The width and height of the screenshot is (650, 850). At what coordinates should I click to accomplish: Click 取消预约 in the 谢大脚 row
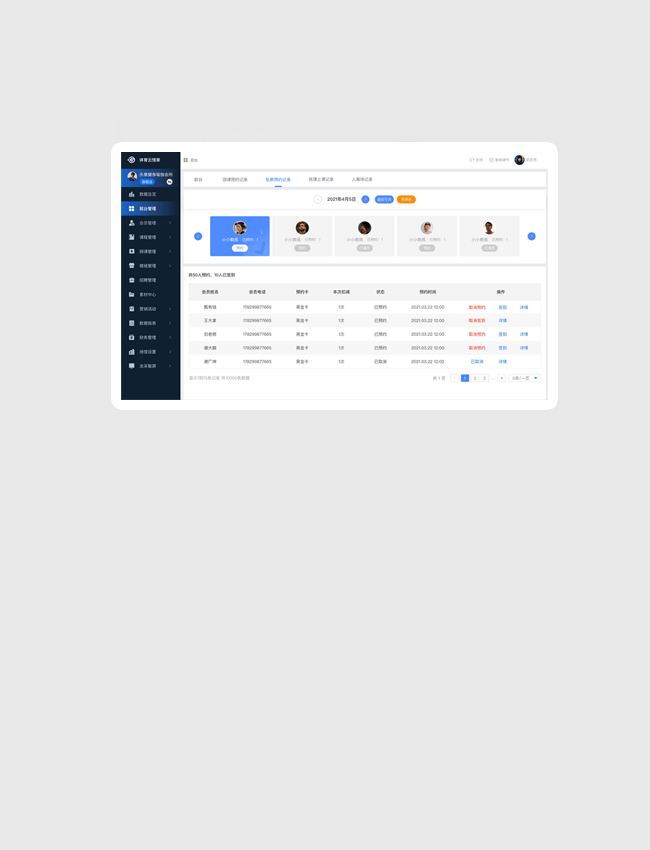(477, 348)
